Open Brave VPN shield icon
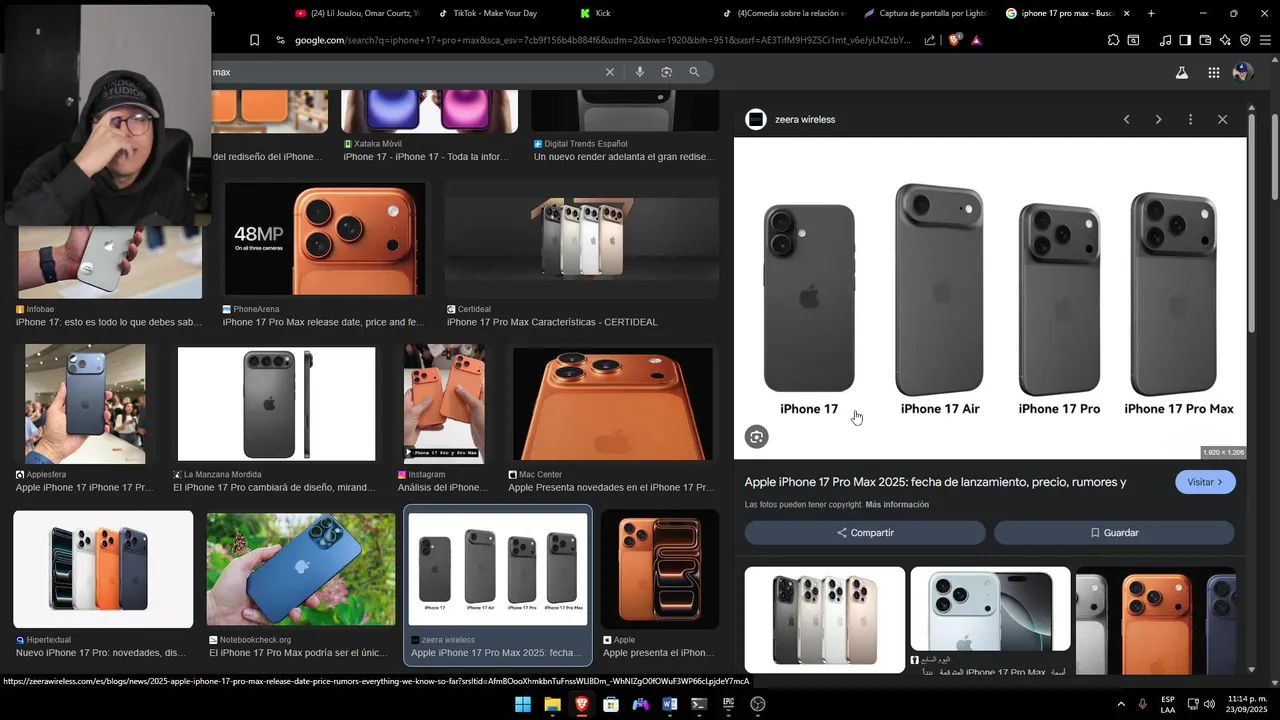The image size is (1280, 720). 1245,40
